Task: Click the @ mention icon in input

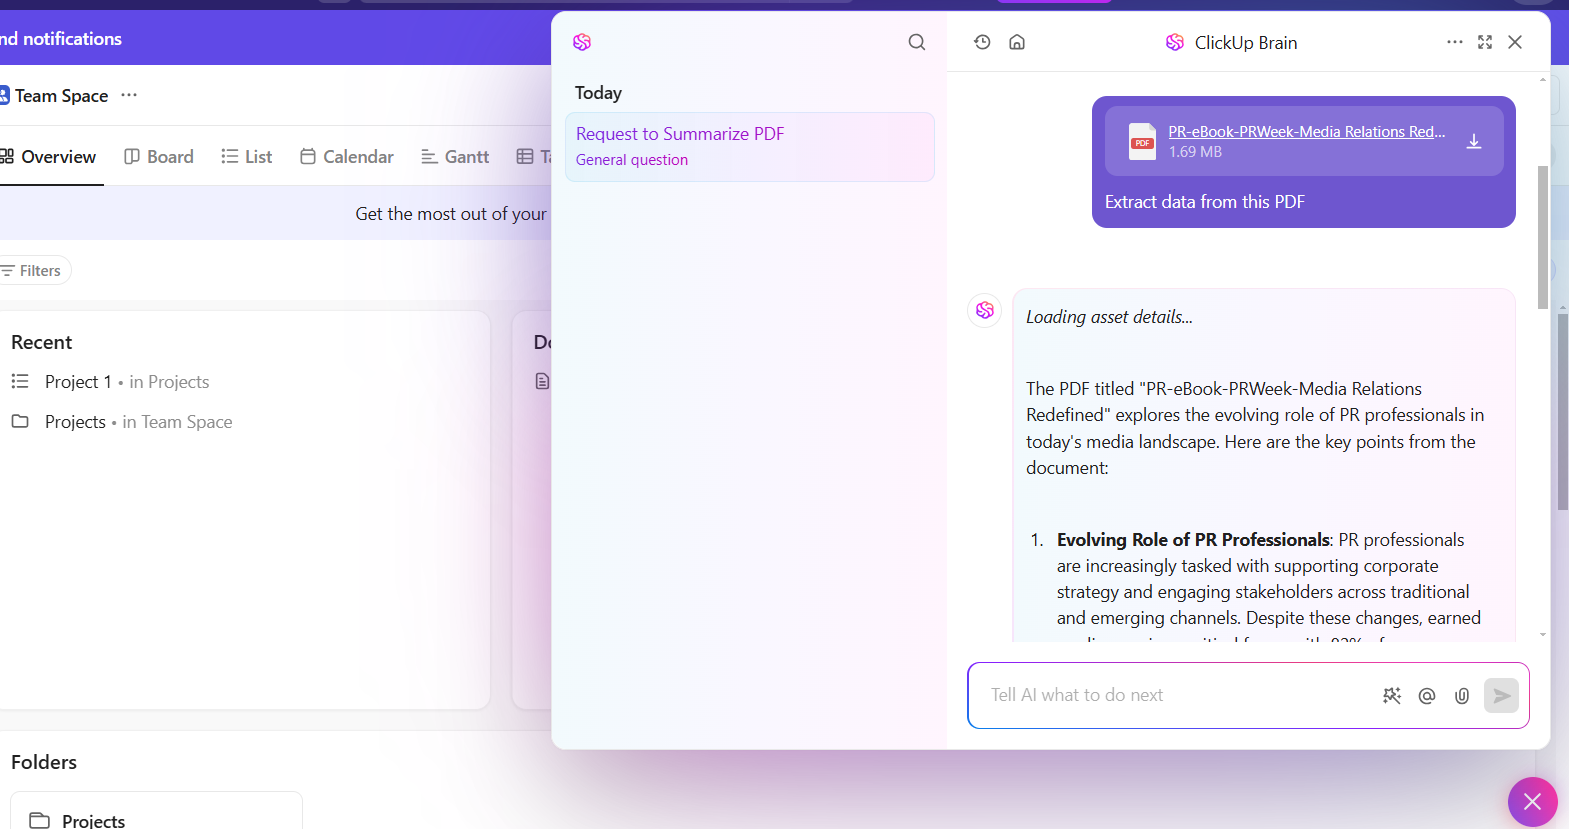Action: (x=1427, y=695)
